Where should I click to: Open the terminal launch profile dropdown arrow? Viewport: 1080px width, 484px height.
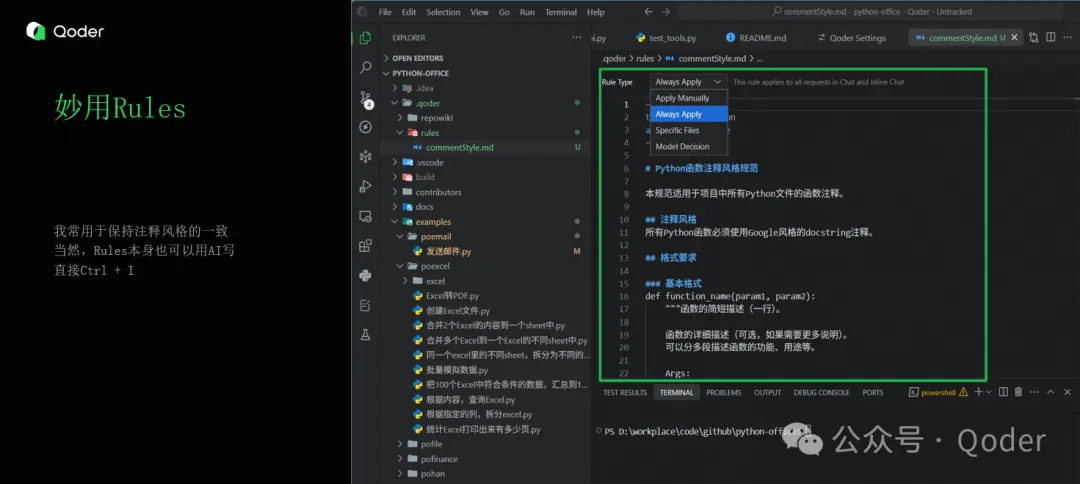coord(988,392)
